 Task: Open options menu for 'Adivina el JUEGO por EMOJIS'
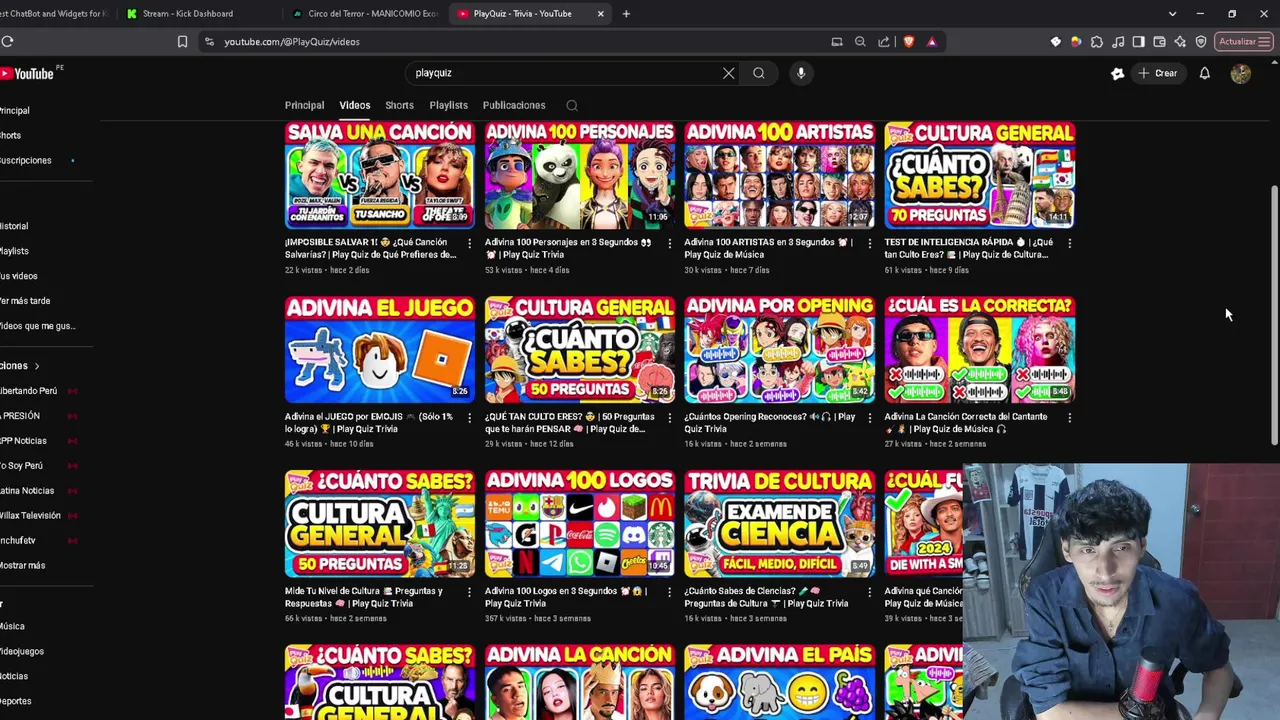pos(470,417)
